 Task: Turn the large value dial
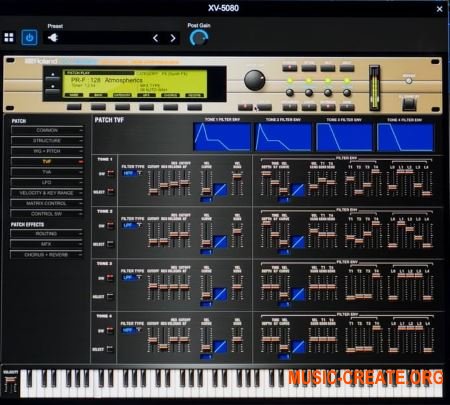[254, 80]
